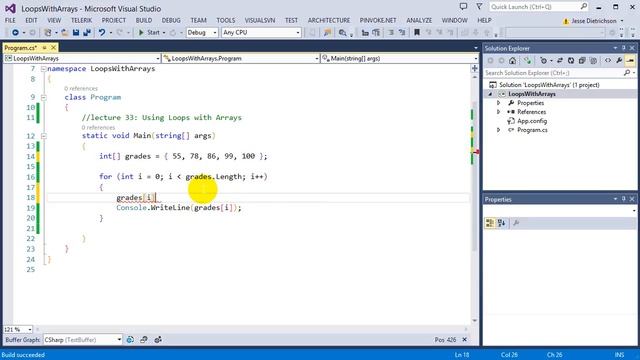Viewport: 640px width, 360px height.
Task: Click the Home icon in Solution Explorer
Action: [512, 60]
